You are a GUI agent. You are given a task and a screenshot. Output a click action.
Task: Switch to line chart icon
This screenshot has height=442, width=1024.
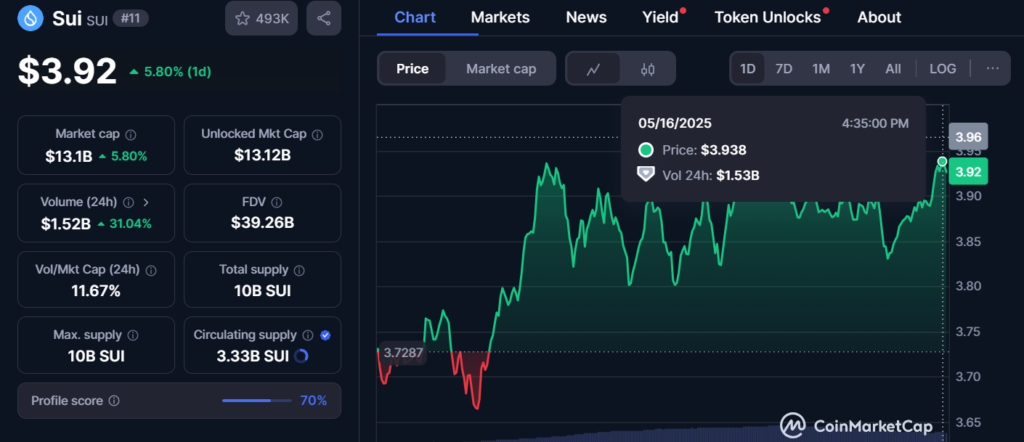[593, 69]
